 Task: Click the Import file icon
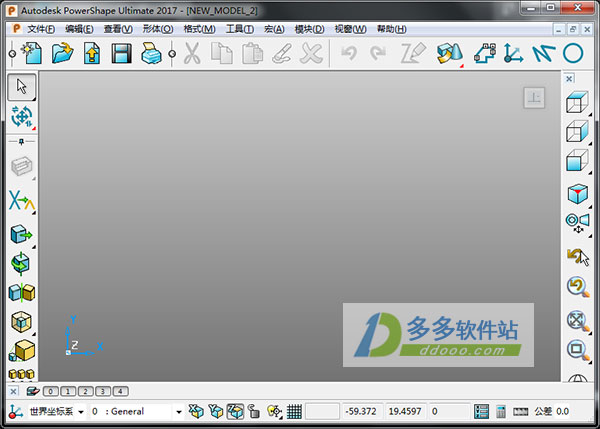pos(92,53)
